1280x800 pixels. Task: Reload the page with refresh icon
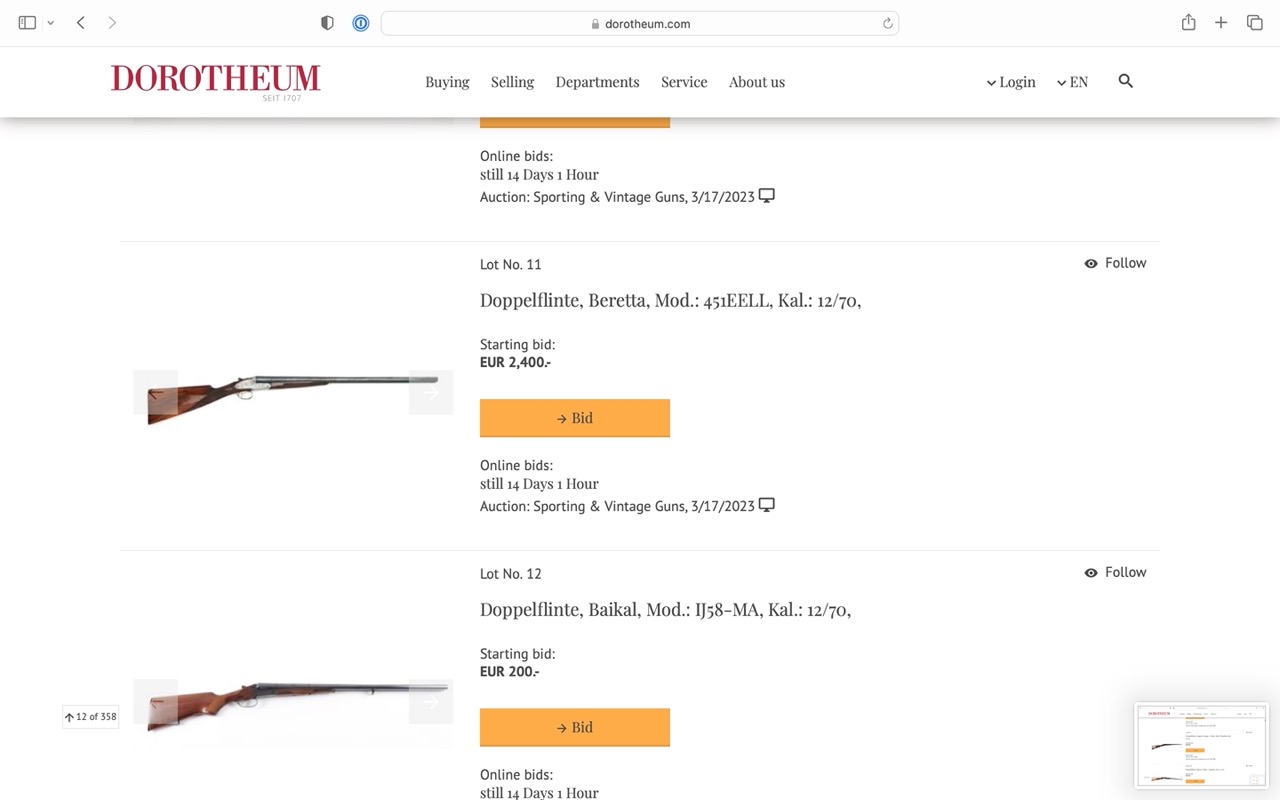coord(887,24)
